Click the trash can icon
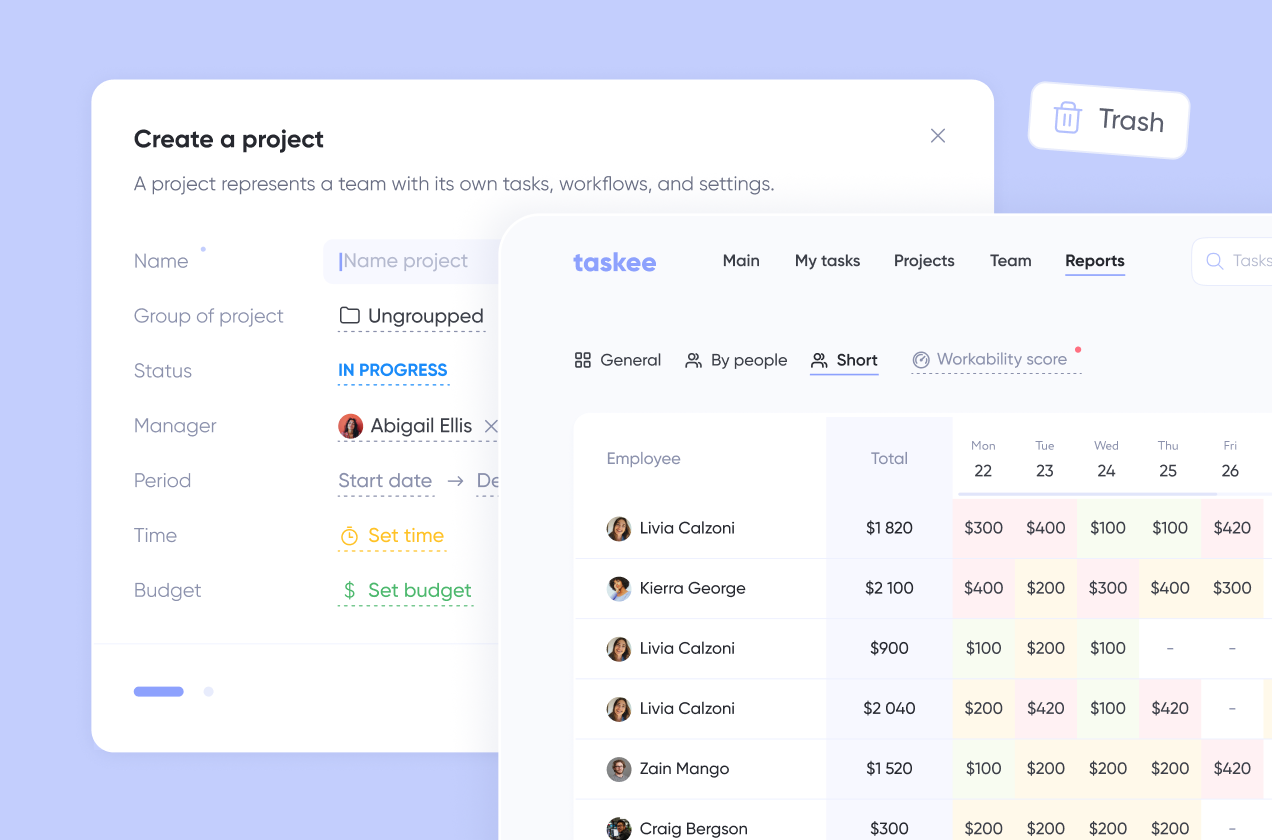The height and width of the screenshot is (840, 1272). point(1067,118)
